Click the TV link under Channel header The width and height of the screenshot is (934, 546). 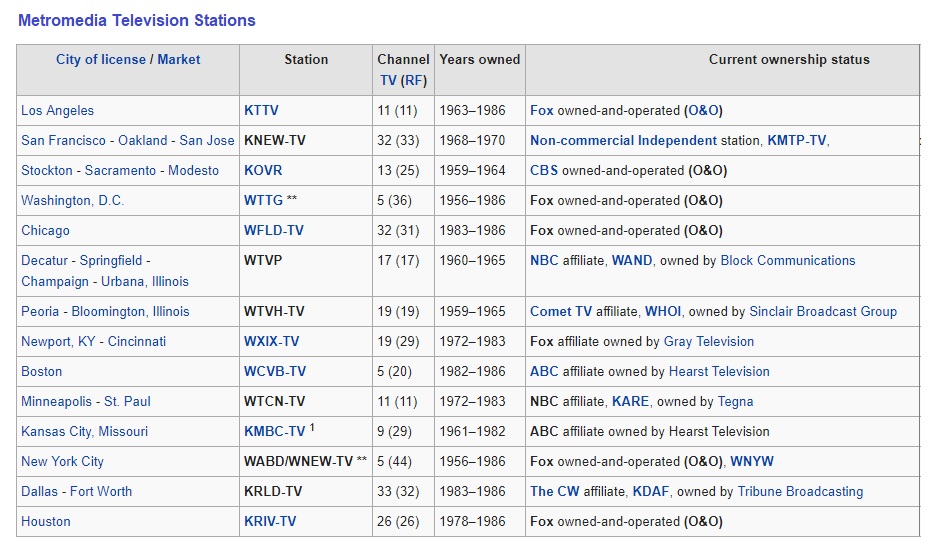pyautogui.click(x=388, y=80)
